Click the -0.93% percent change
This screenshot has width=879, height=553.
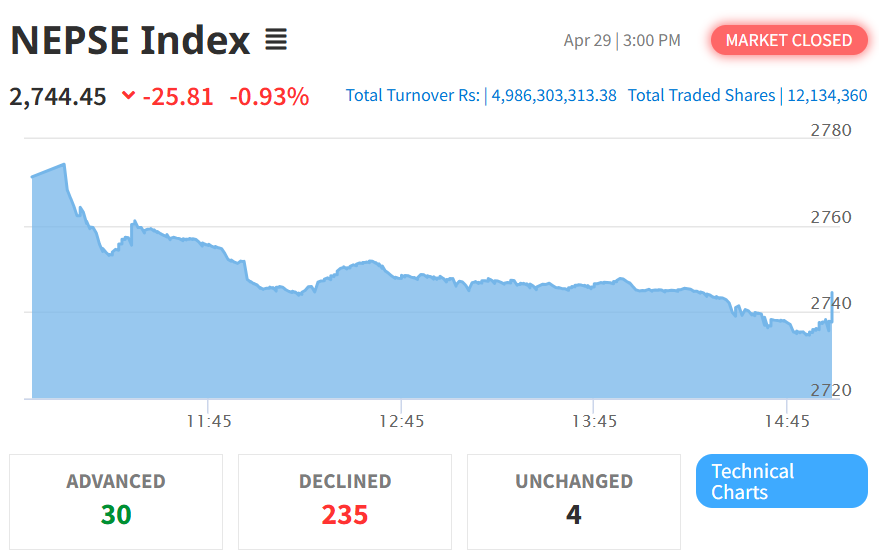[269, 97]
